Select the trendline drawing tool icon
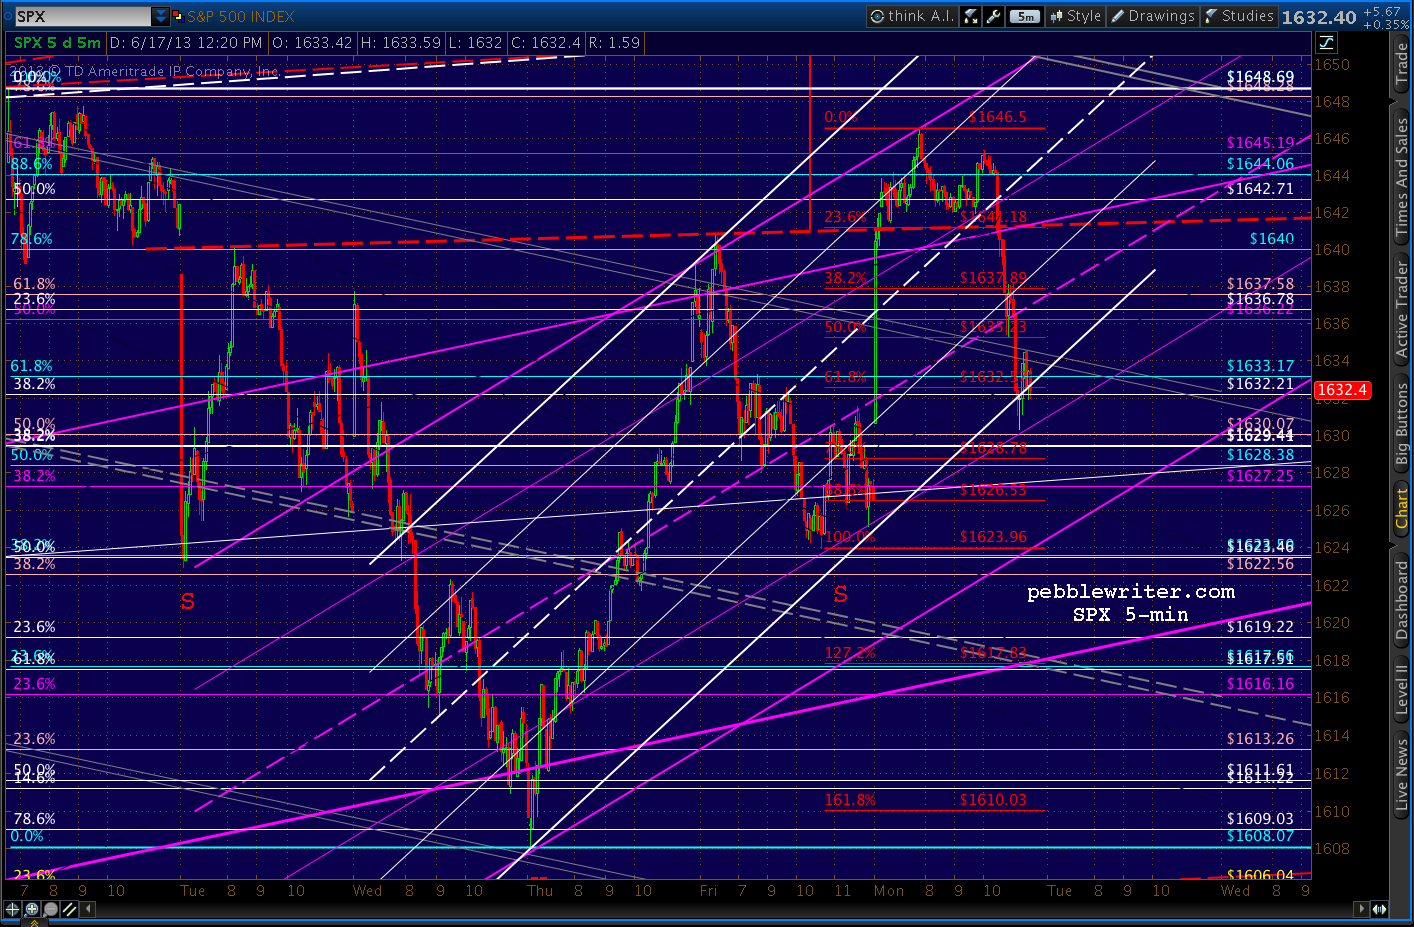Image resolution: width=1414 pixels, height=927 pixels. click(x=69, y=909)
